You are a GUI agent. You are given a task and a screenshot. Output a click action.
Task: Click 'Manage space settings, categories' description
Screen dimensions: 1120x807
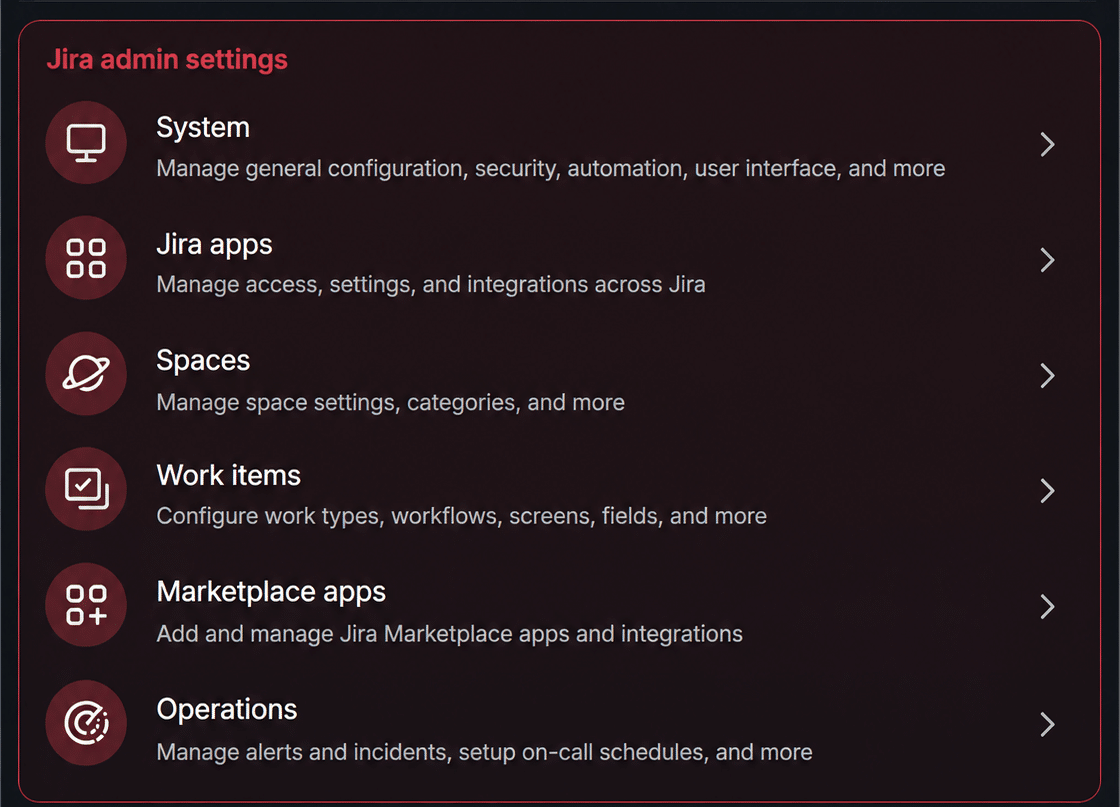pyautogui.click(x=391, y=403)
